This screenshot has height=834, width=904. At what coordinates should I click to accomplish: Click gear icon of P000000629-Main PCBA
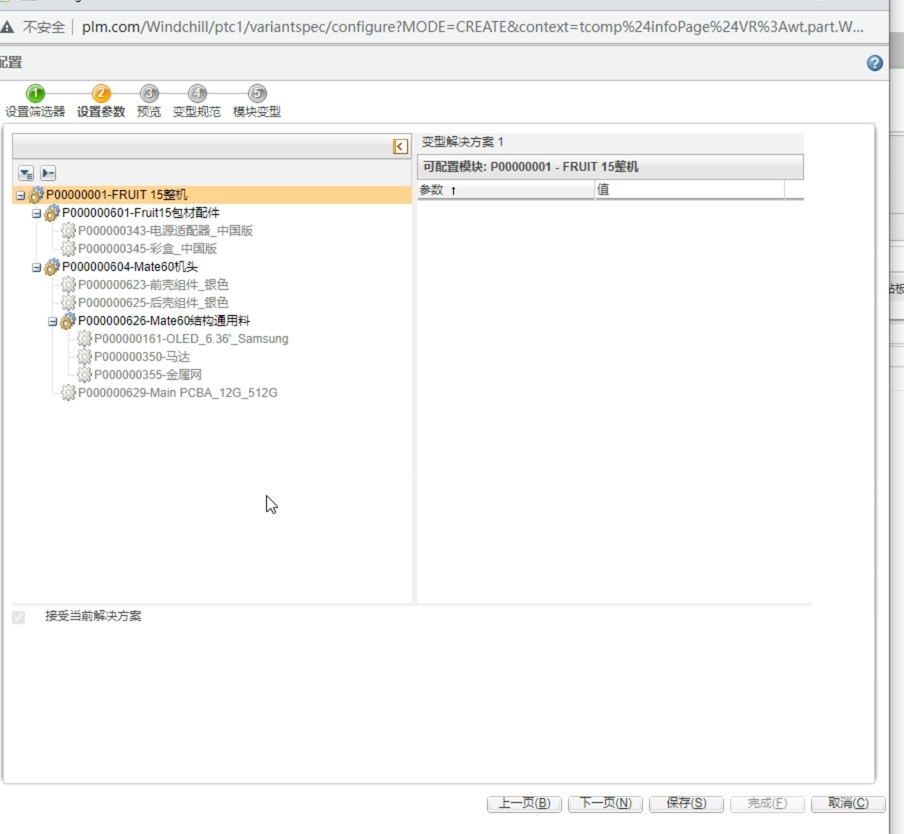pyautogui.click(x=68, y=393)
